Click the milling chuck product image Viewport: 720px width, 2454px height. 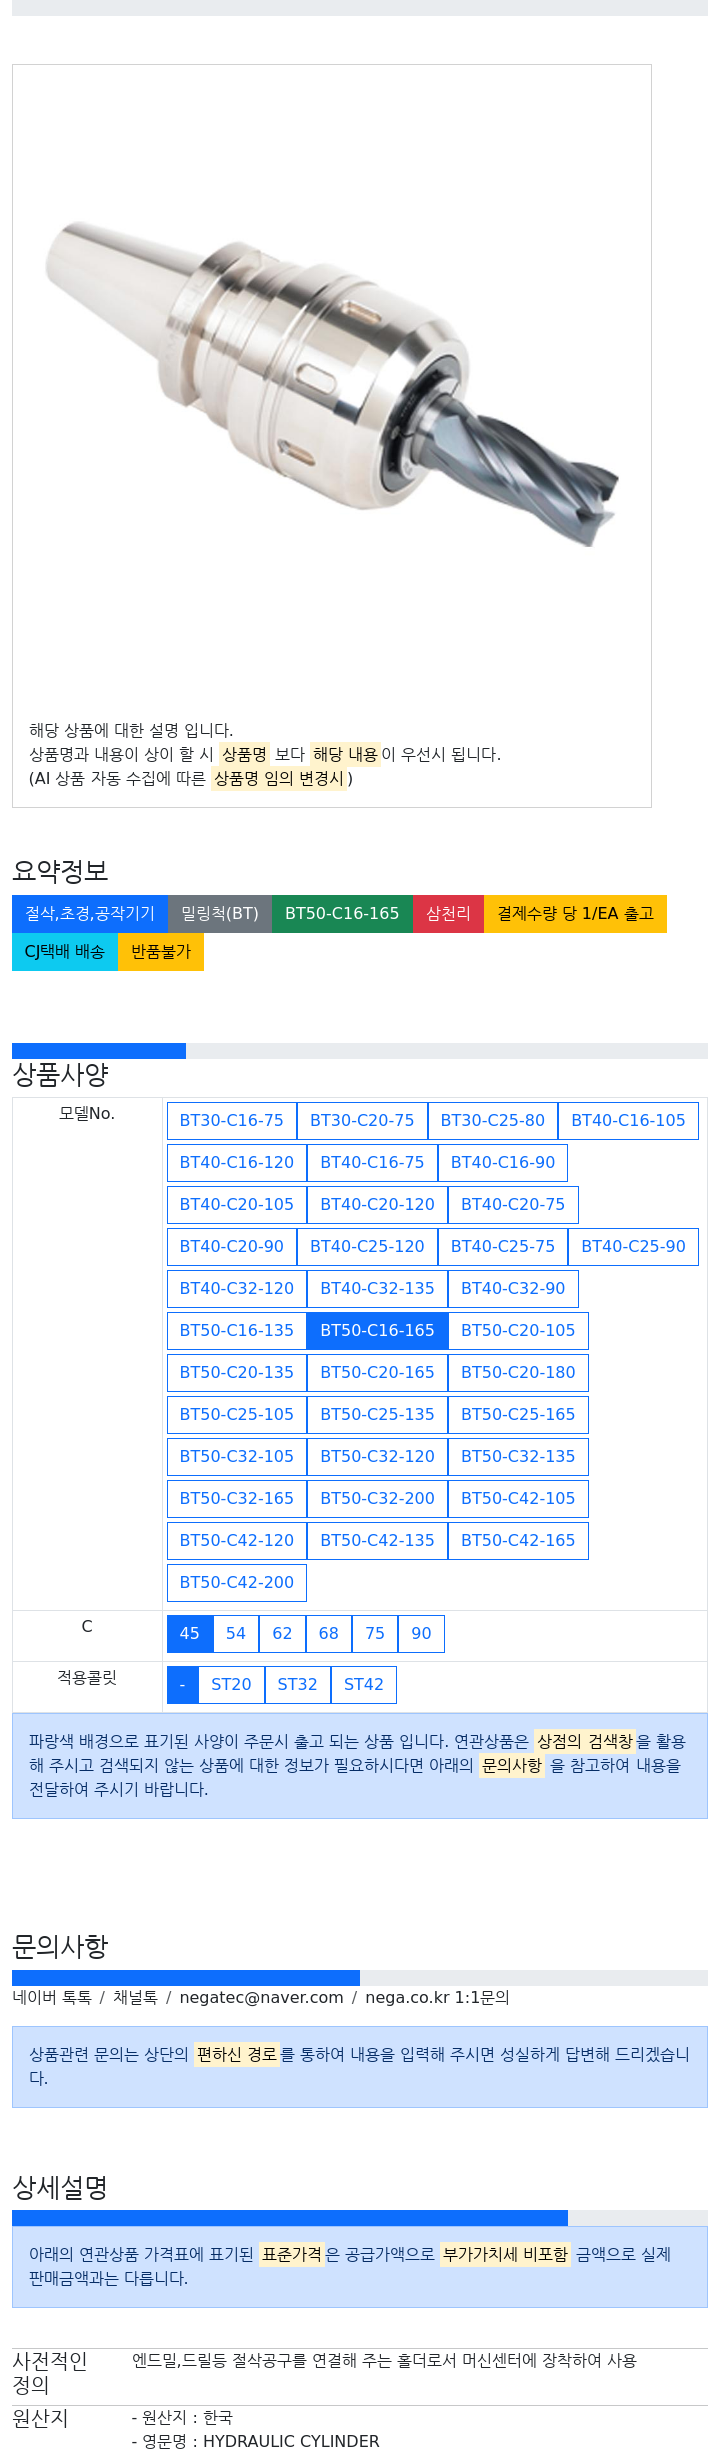331,385
